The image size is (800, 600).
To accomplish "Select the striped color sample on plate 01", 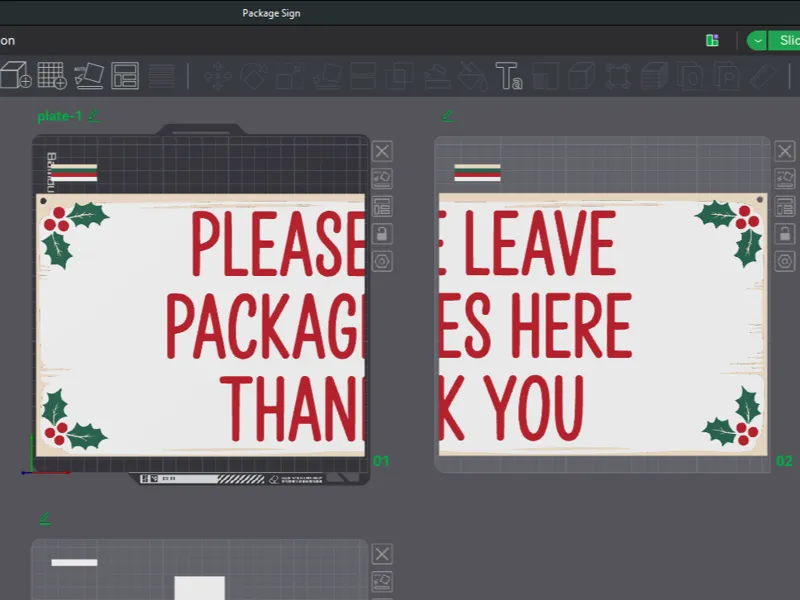I will pos(74,172).
